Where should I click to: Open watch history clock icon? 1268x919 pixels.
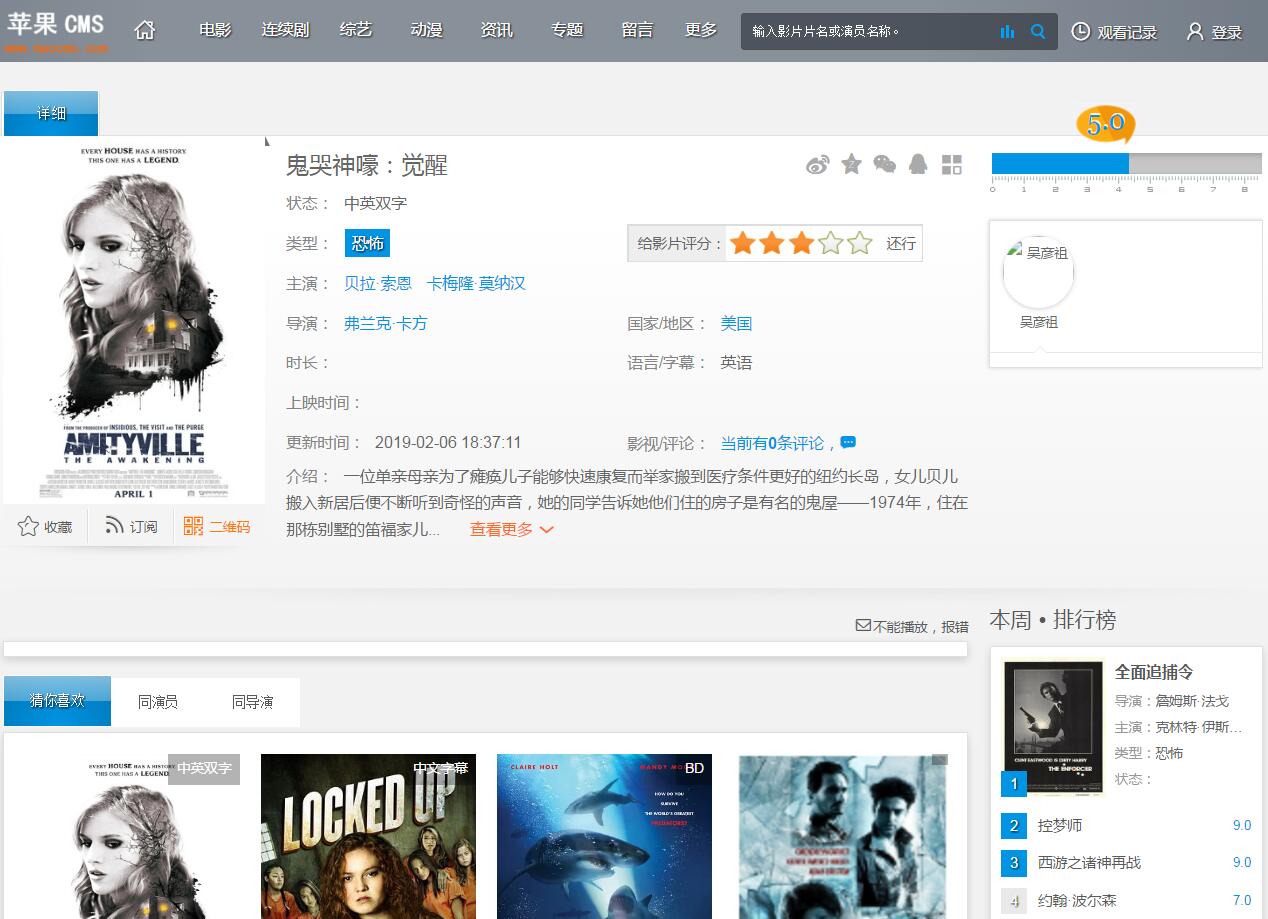pos(1081,32)
